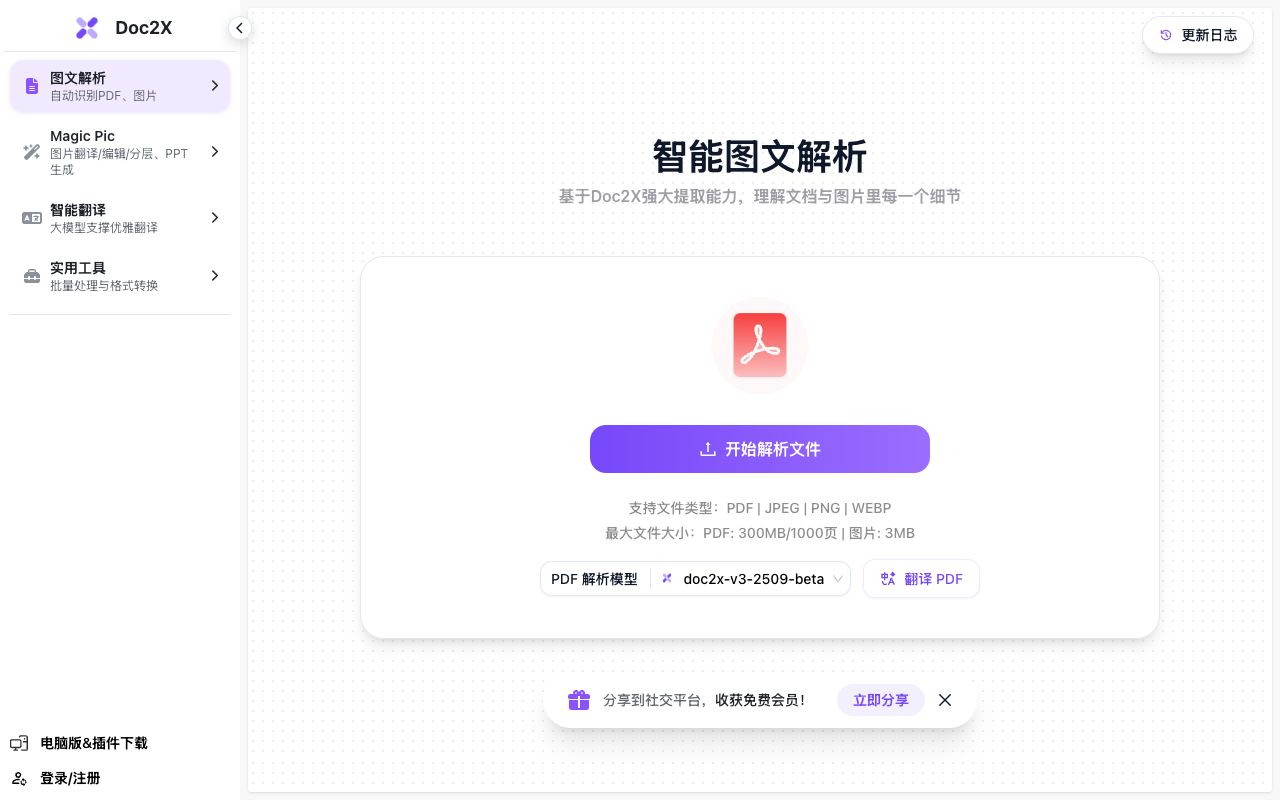Expand the 图文解析 chevron arrow
The image size is (1280, 800).
(x=214, y=86)
